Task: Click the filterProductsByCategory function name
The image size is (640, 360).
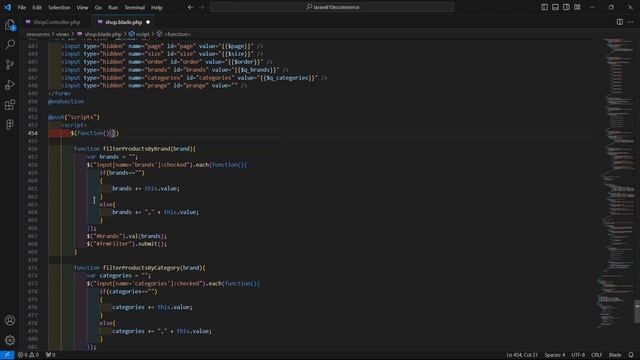Action: point(141,268)
